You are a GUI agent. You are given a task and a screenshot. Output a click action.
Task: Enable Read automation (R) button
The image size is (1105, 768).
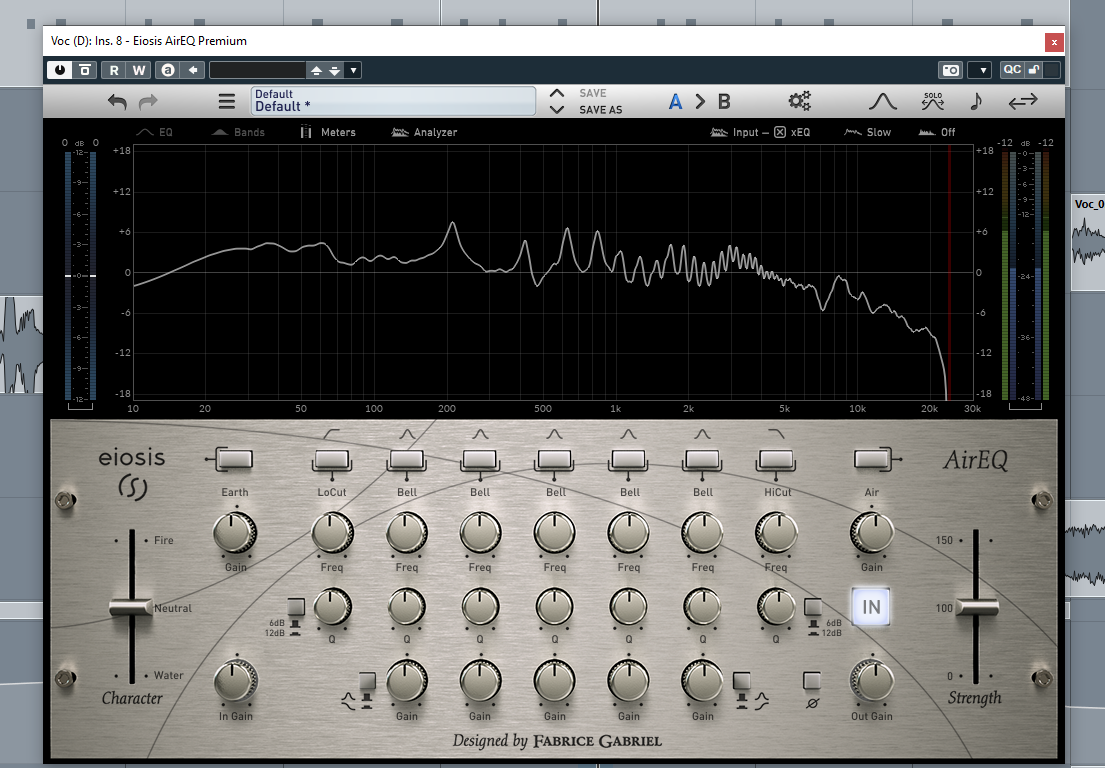pyautogui.click(x=114, y=70)
